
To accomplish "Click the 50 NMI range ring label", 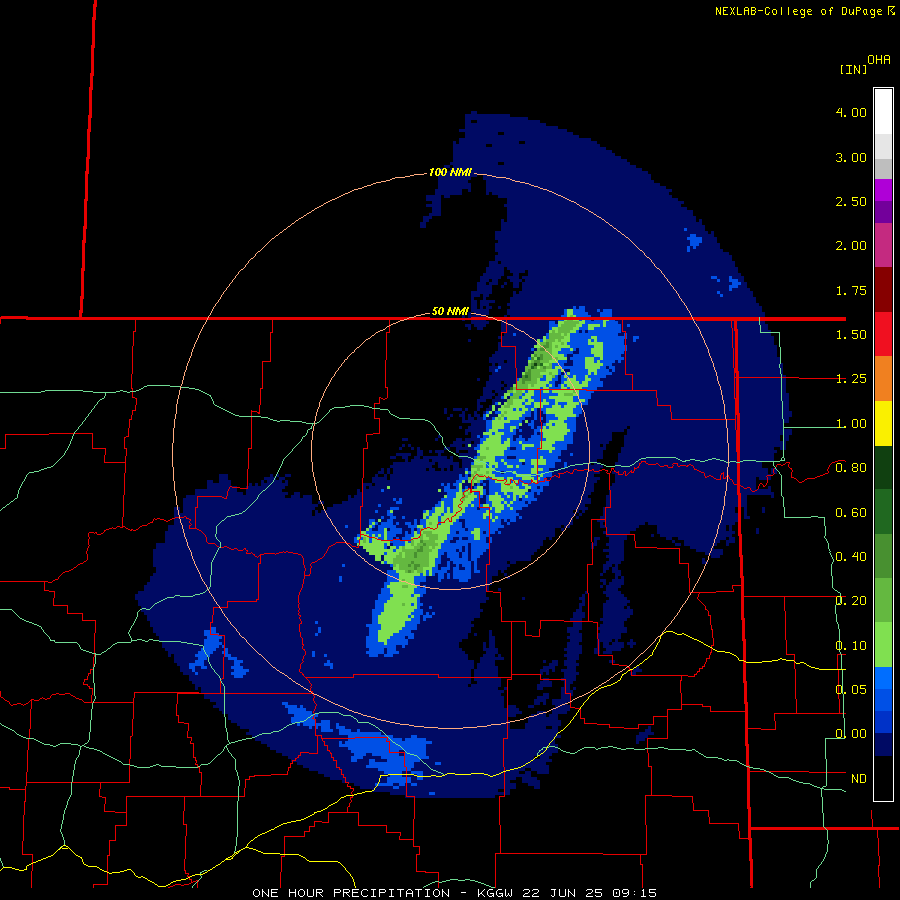I will pos(450,312).
